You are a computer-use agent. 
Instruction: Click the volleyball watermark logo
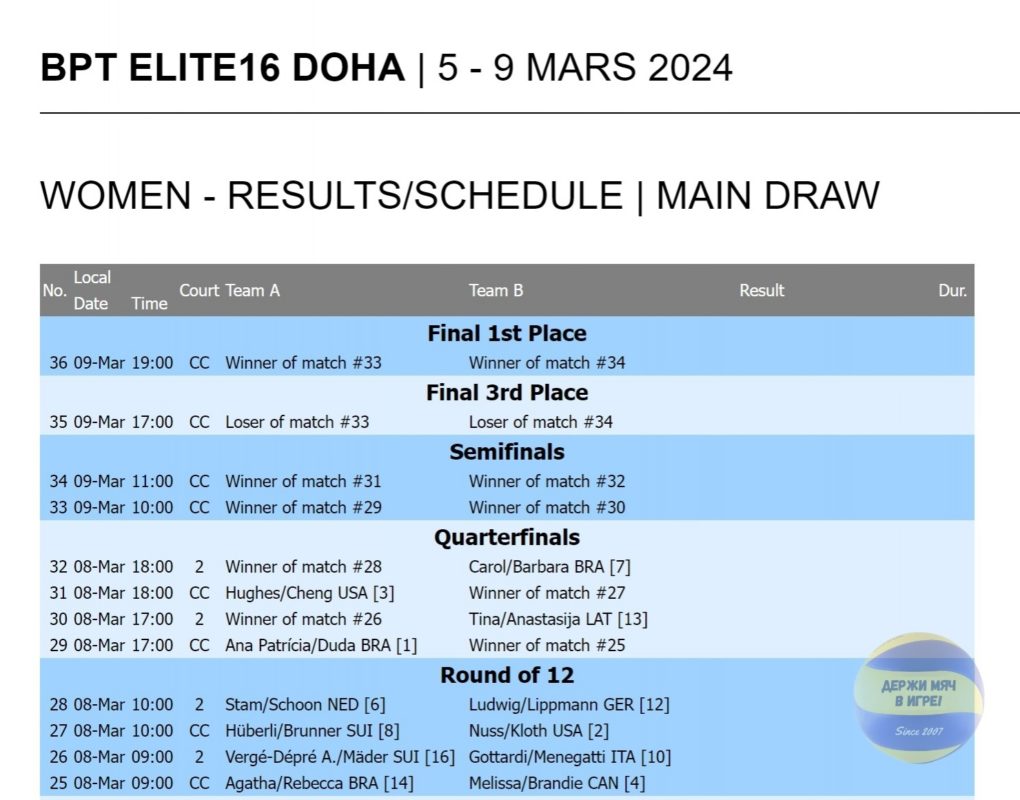coord(918,698)
